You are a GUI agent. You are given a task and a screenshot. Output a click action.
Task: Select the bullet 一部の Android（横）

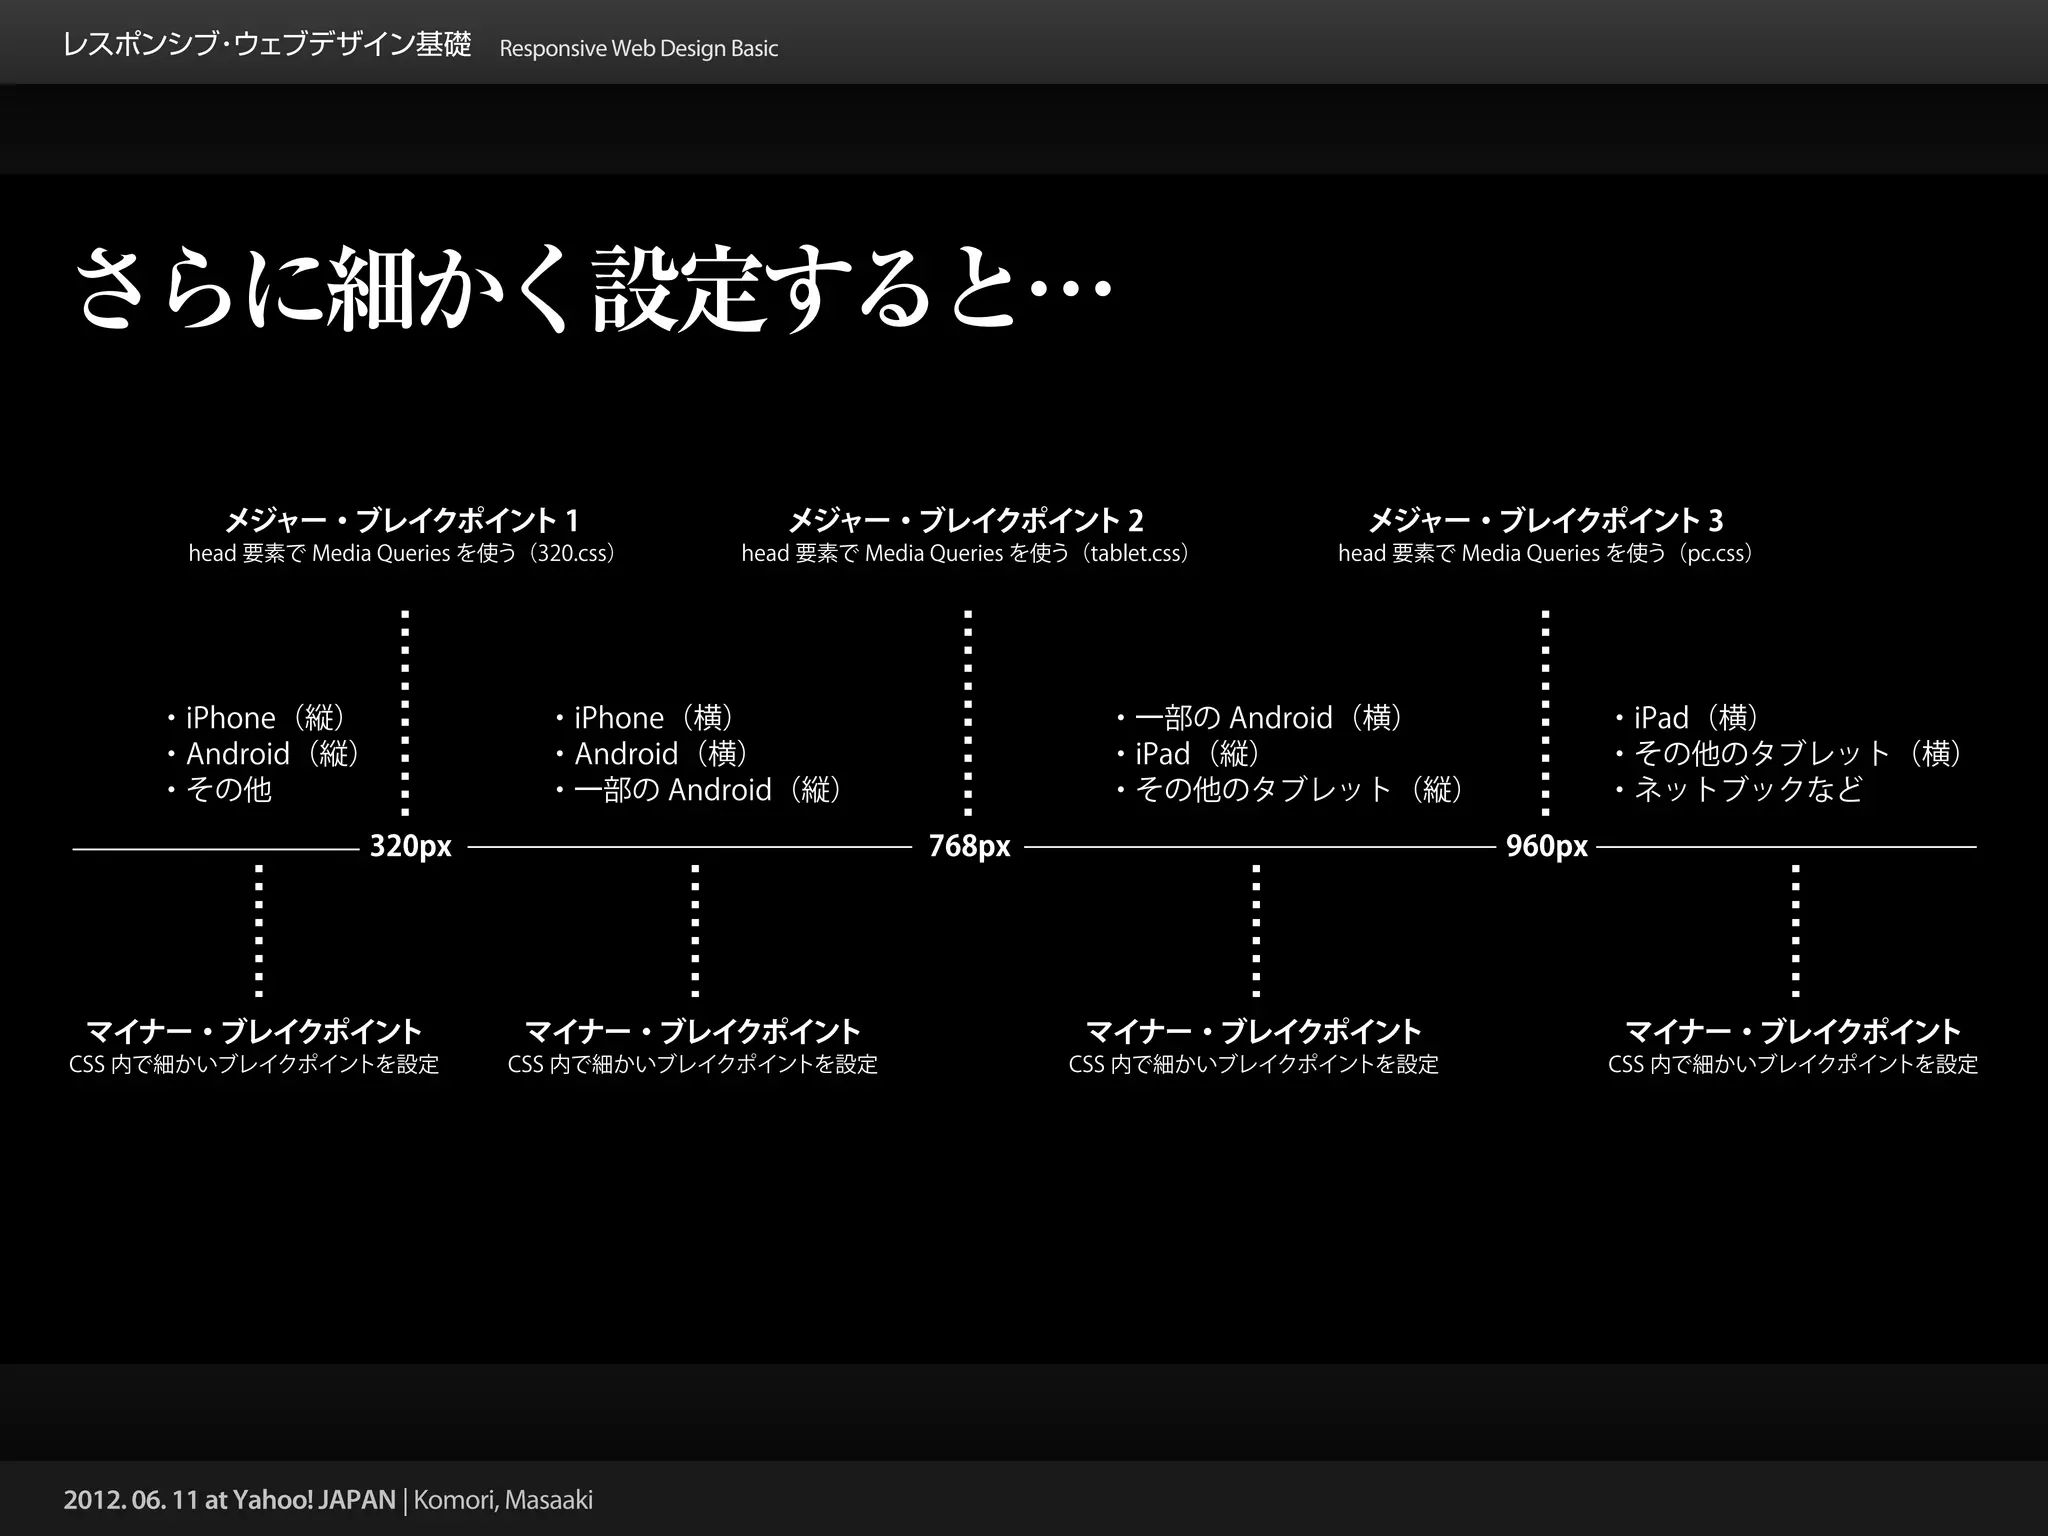(x=1262, y=718)
